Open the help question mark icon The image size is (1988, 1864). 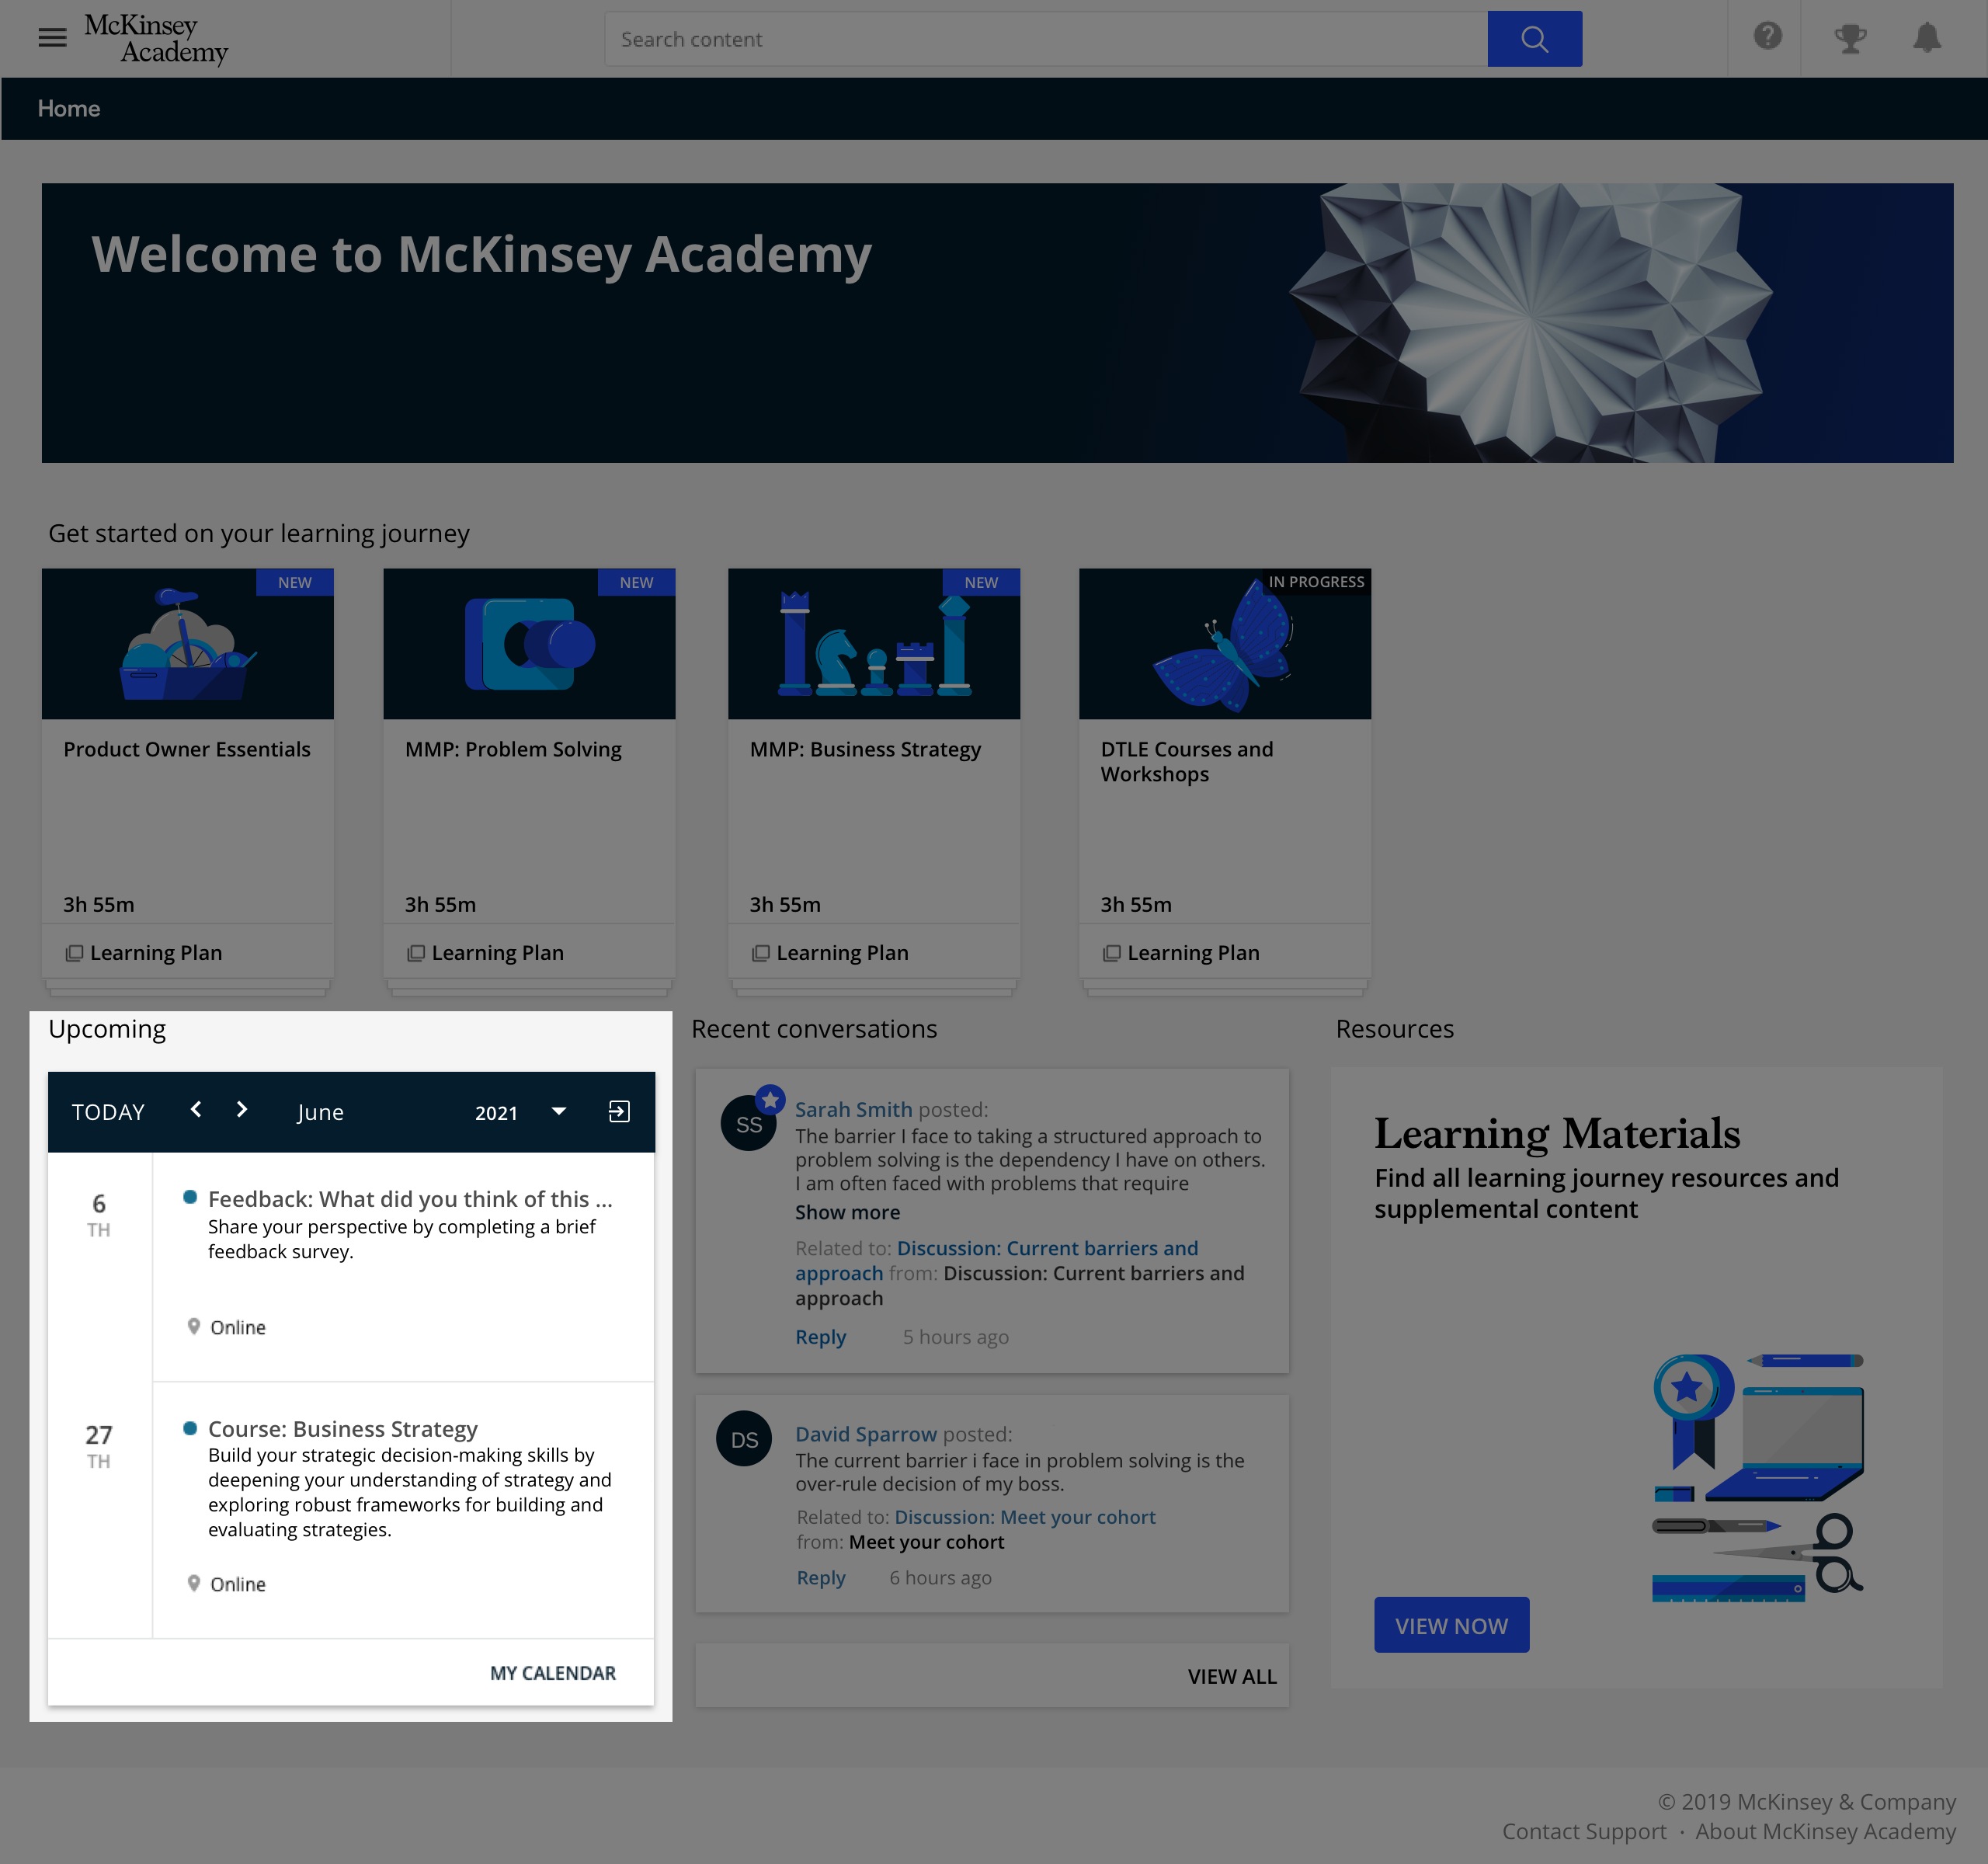tap(1767, 37)
